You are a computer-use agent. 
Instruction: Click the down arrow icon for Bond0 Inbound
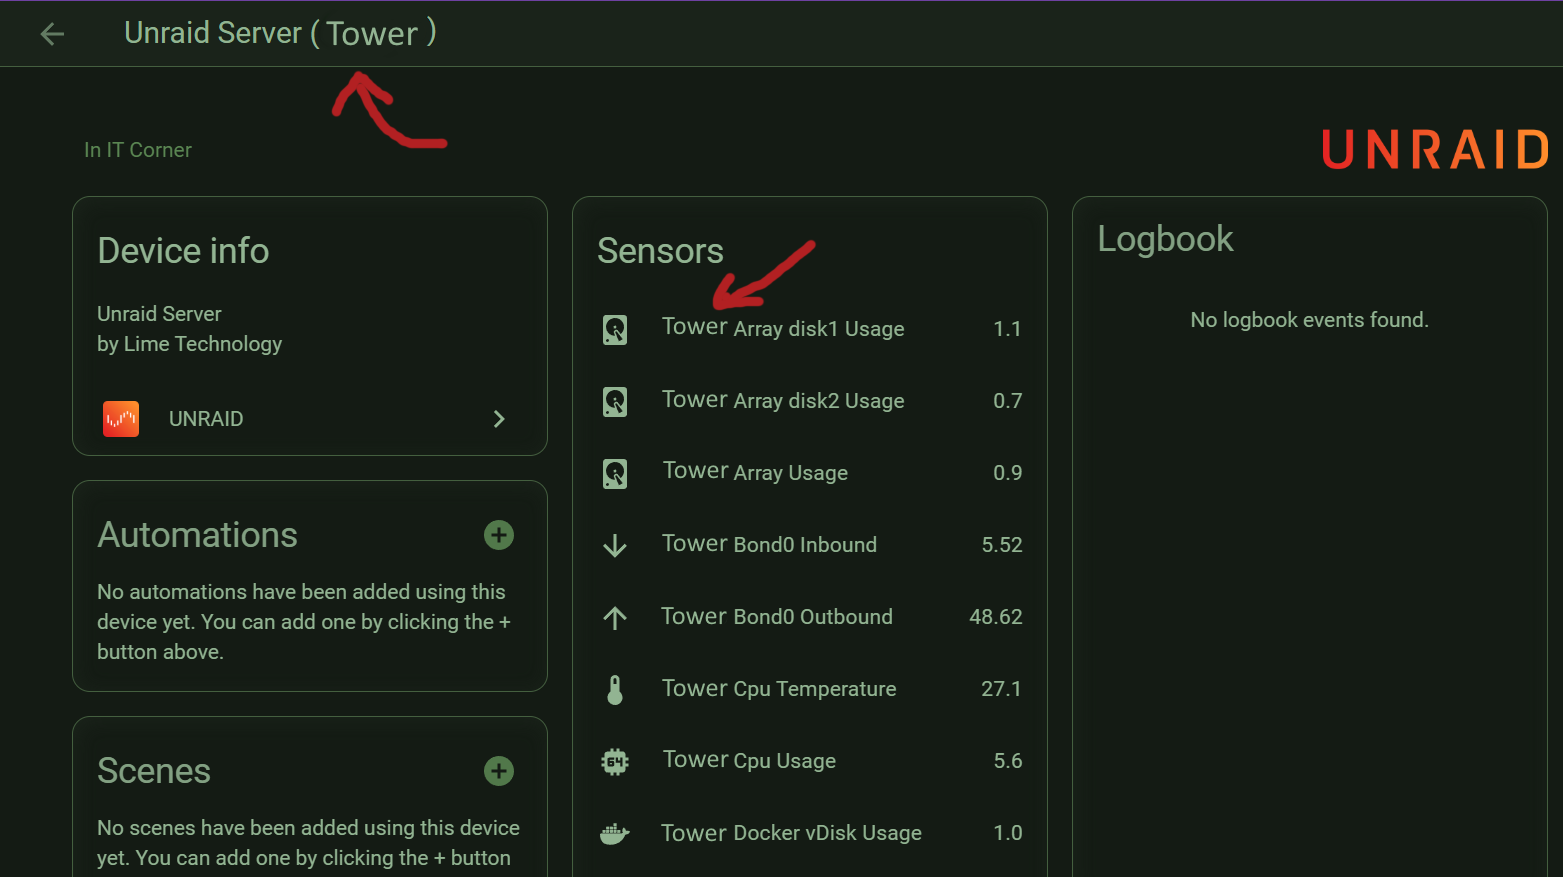(615, 545)
